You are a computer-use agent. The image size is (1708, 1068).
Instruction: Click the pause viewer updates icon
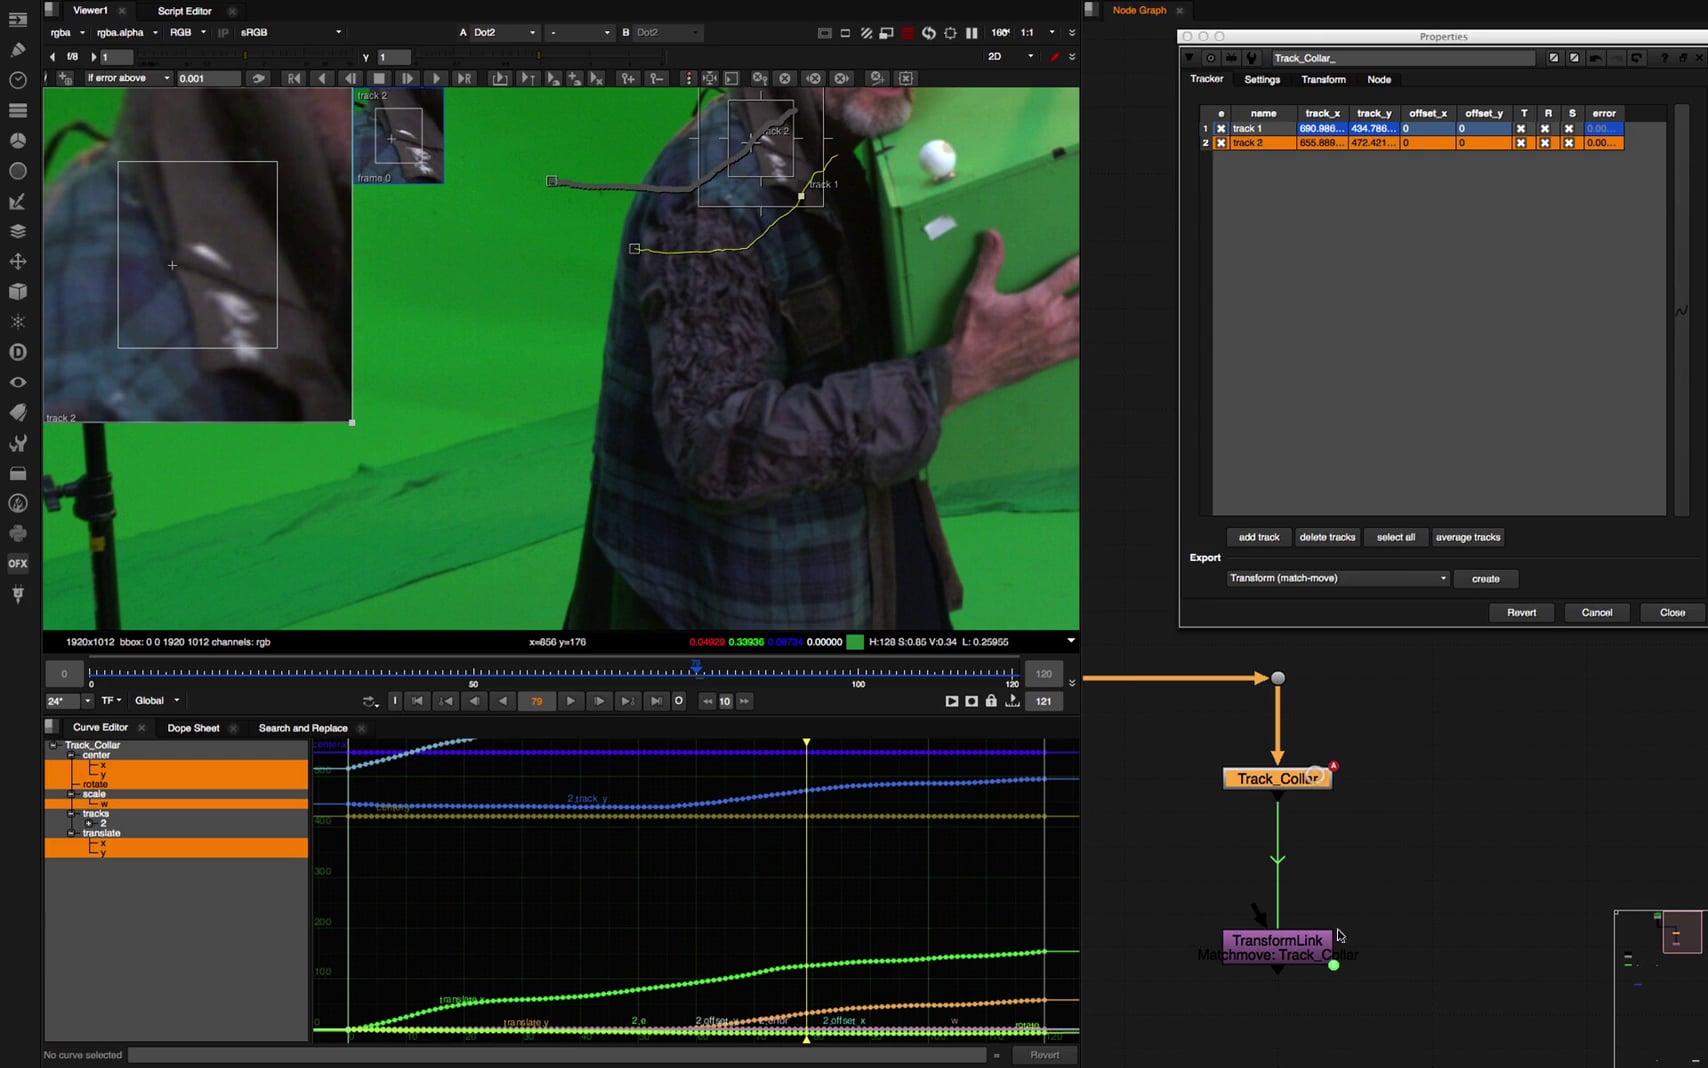[x=971, y=32]
